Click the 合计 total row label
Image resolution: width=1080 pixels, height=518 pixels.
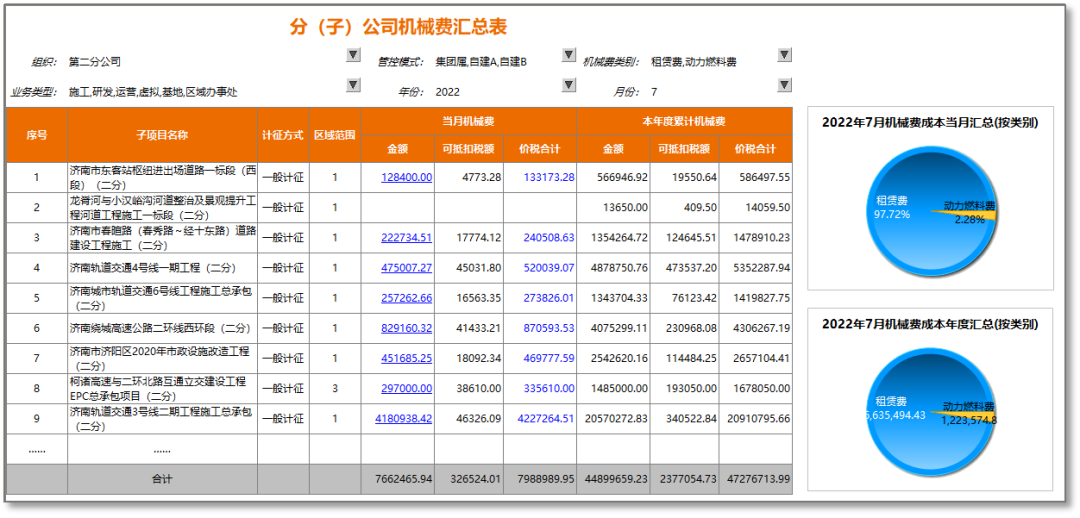tap(162, 479)
